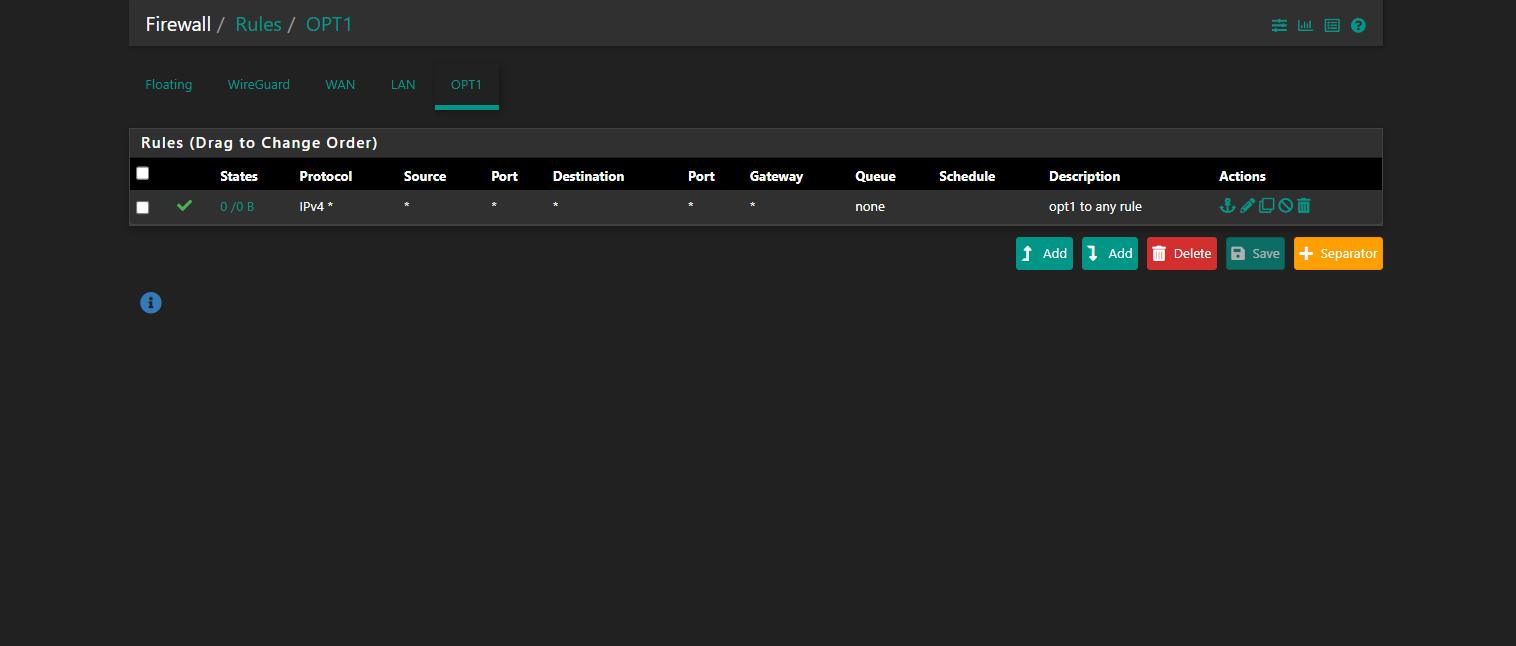Open the WAN rules tab
The width and height of the screenshot is (1516, 646).
[x=340, y=85]
